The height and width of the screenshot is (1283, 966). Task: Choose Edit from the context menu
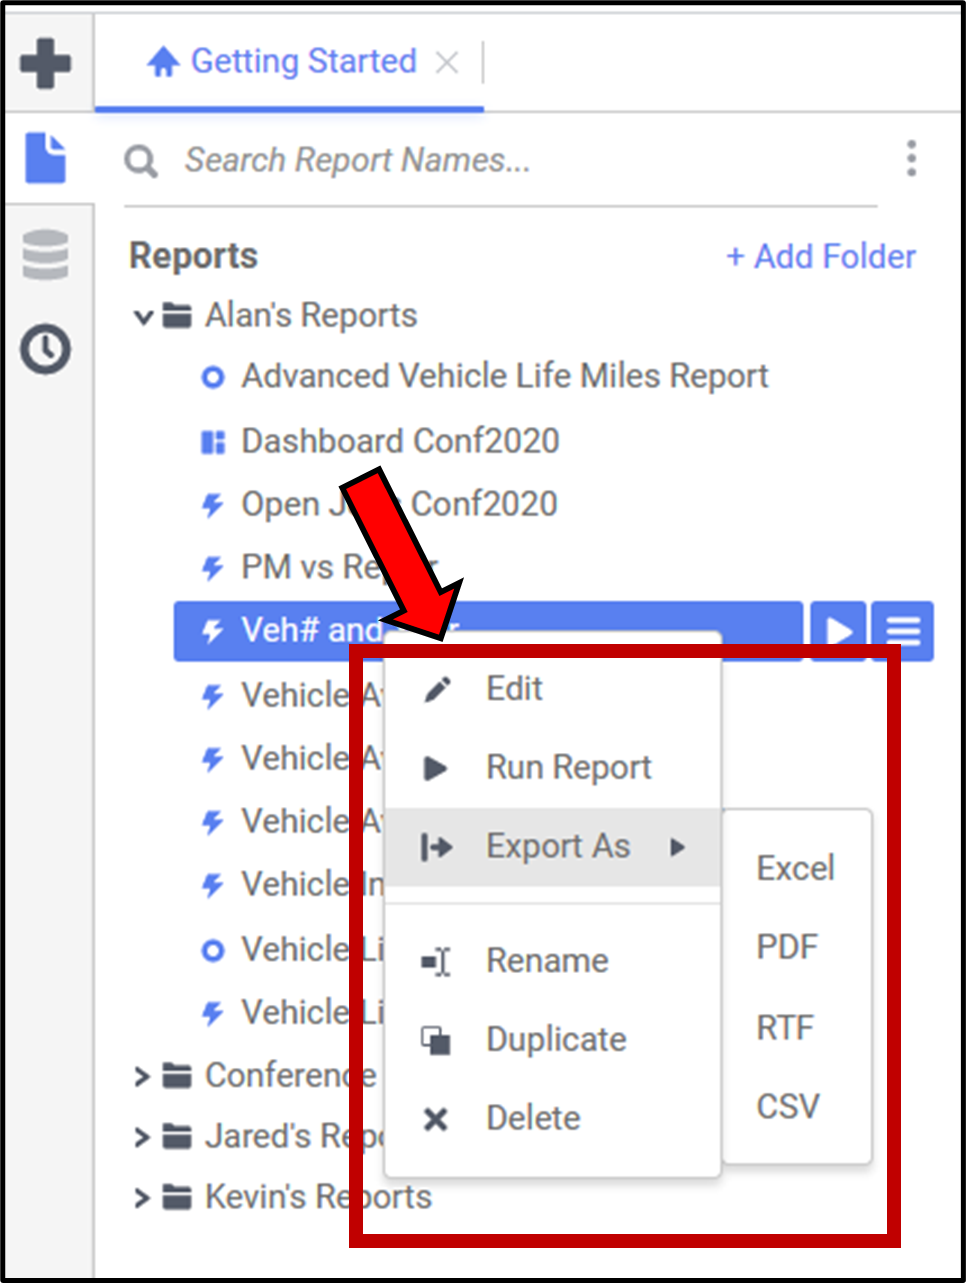(x=514, y=689)
